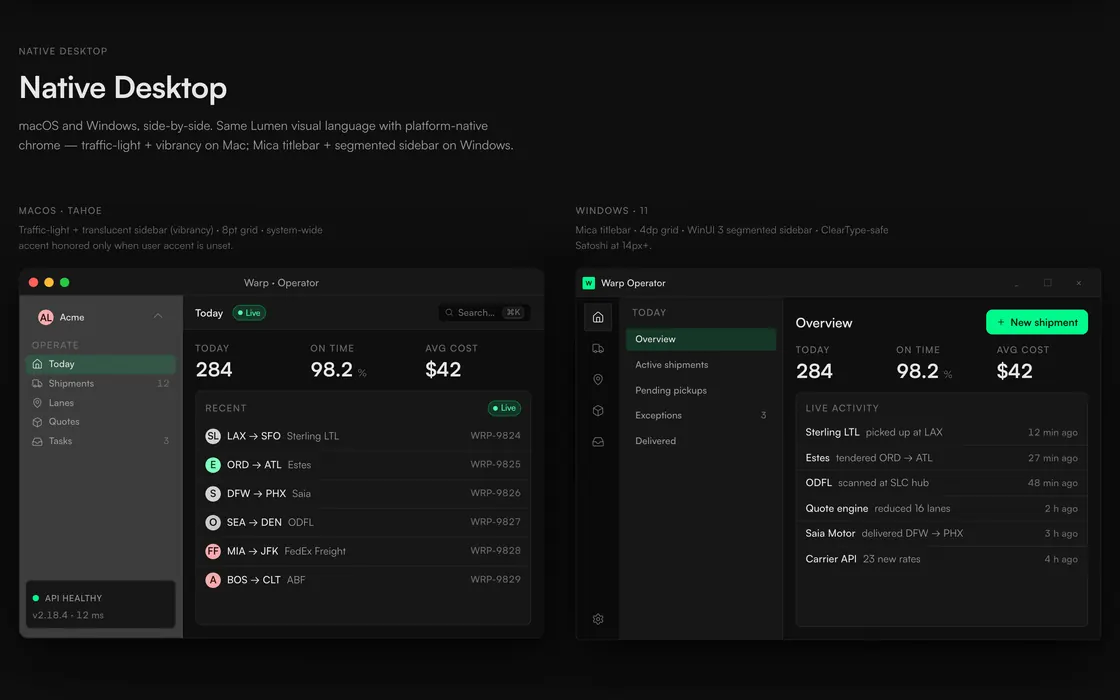Image resolution: width=1120 pixels, height=700 pixels.
Task: Open Shipments in the Mac sidebar
Action: (x=101, y=384)
